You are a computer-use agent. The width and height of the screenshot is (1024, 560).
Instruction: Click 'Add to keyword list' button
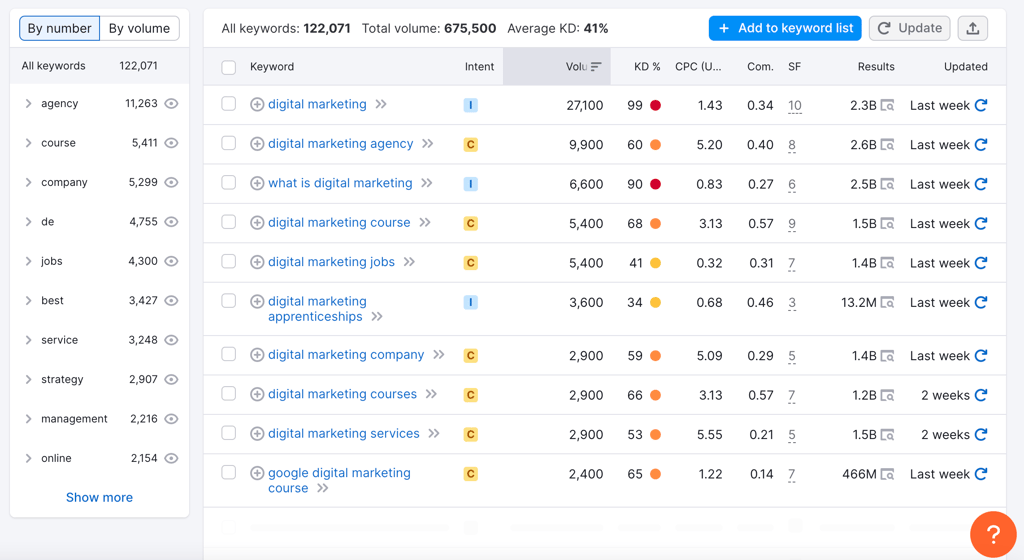pos(785,28)
